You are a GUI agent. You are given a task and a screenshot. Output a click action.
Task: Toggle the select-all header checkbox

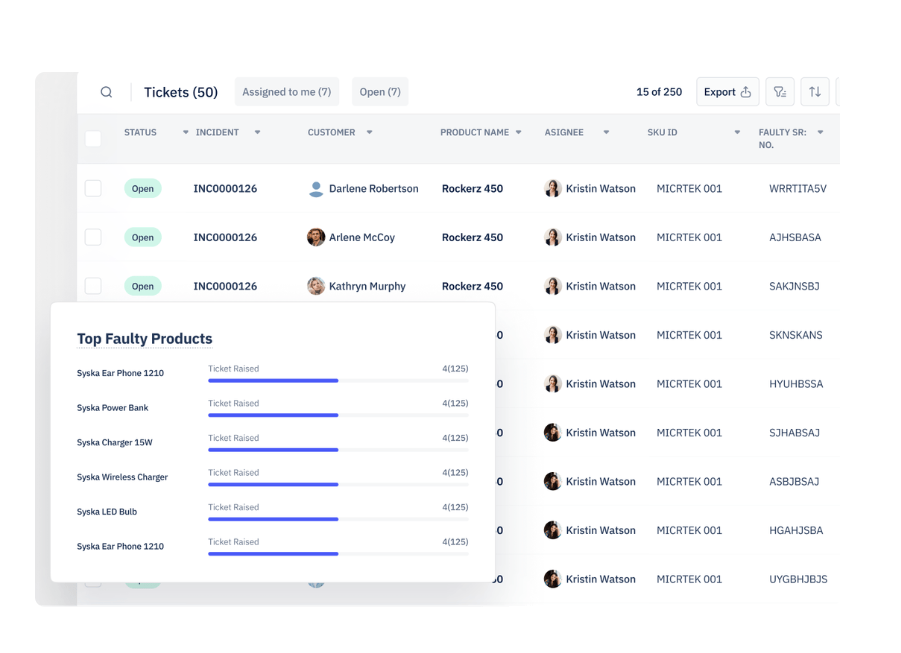[93, 139]
